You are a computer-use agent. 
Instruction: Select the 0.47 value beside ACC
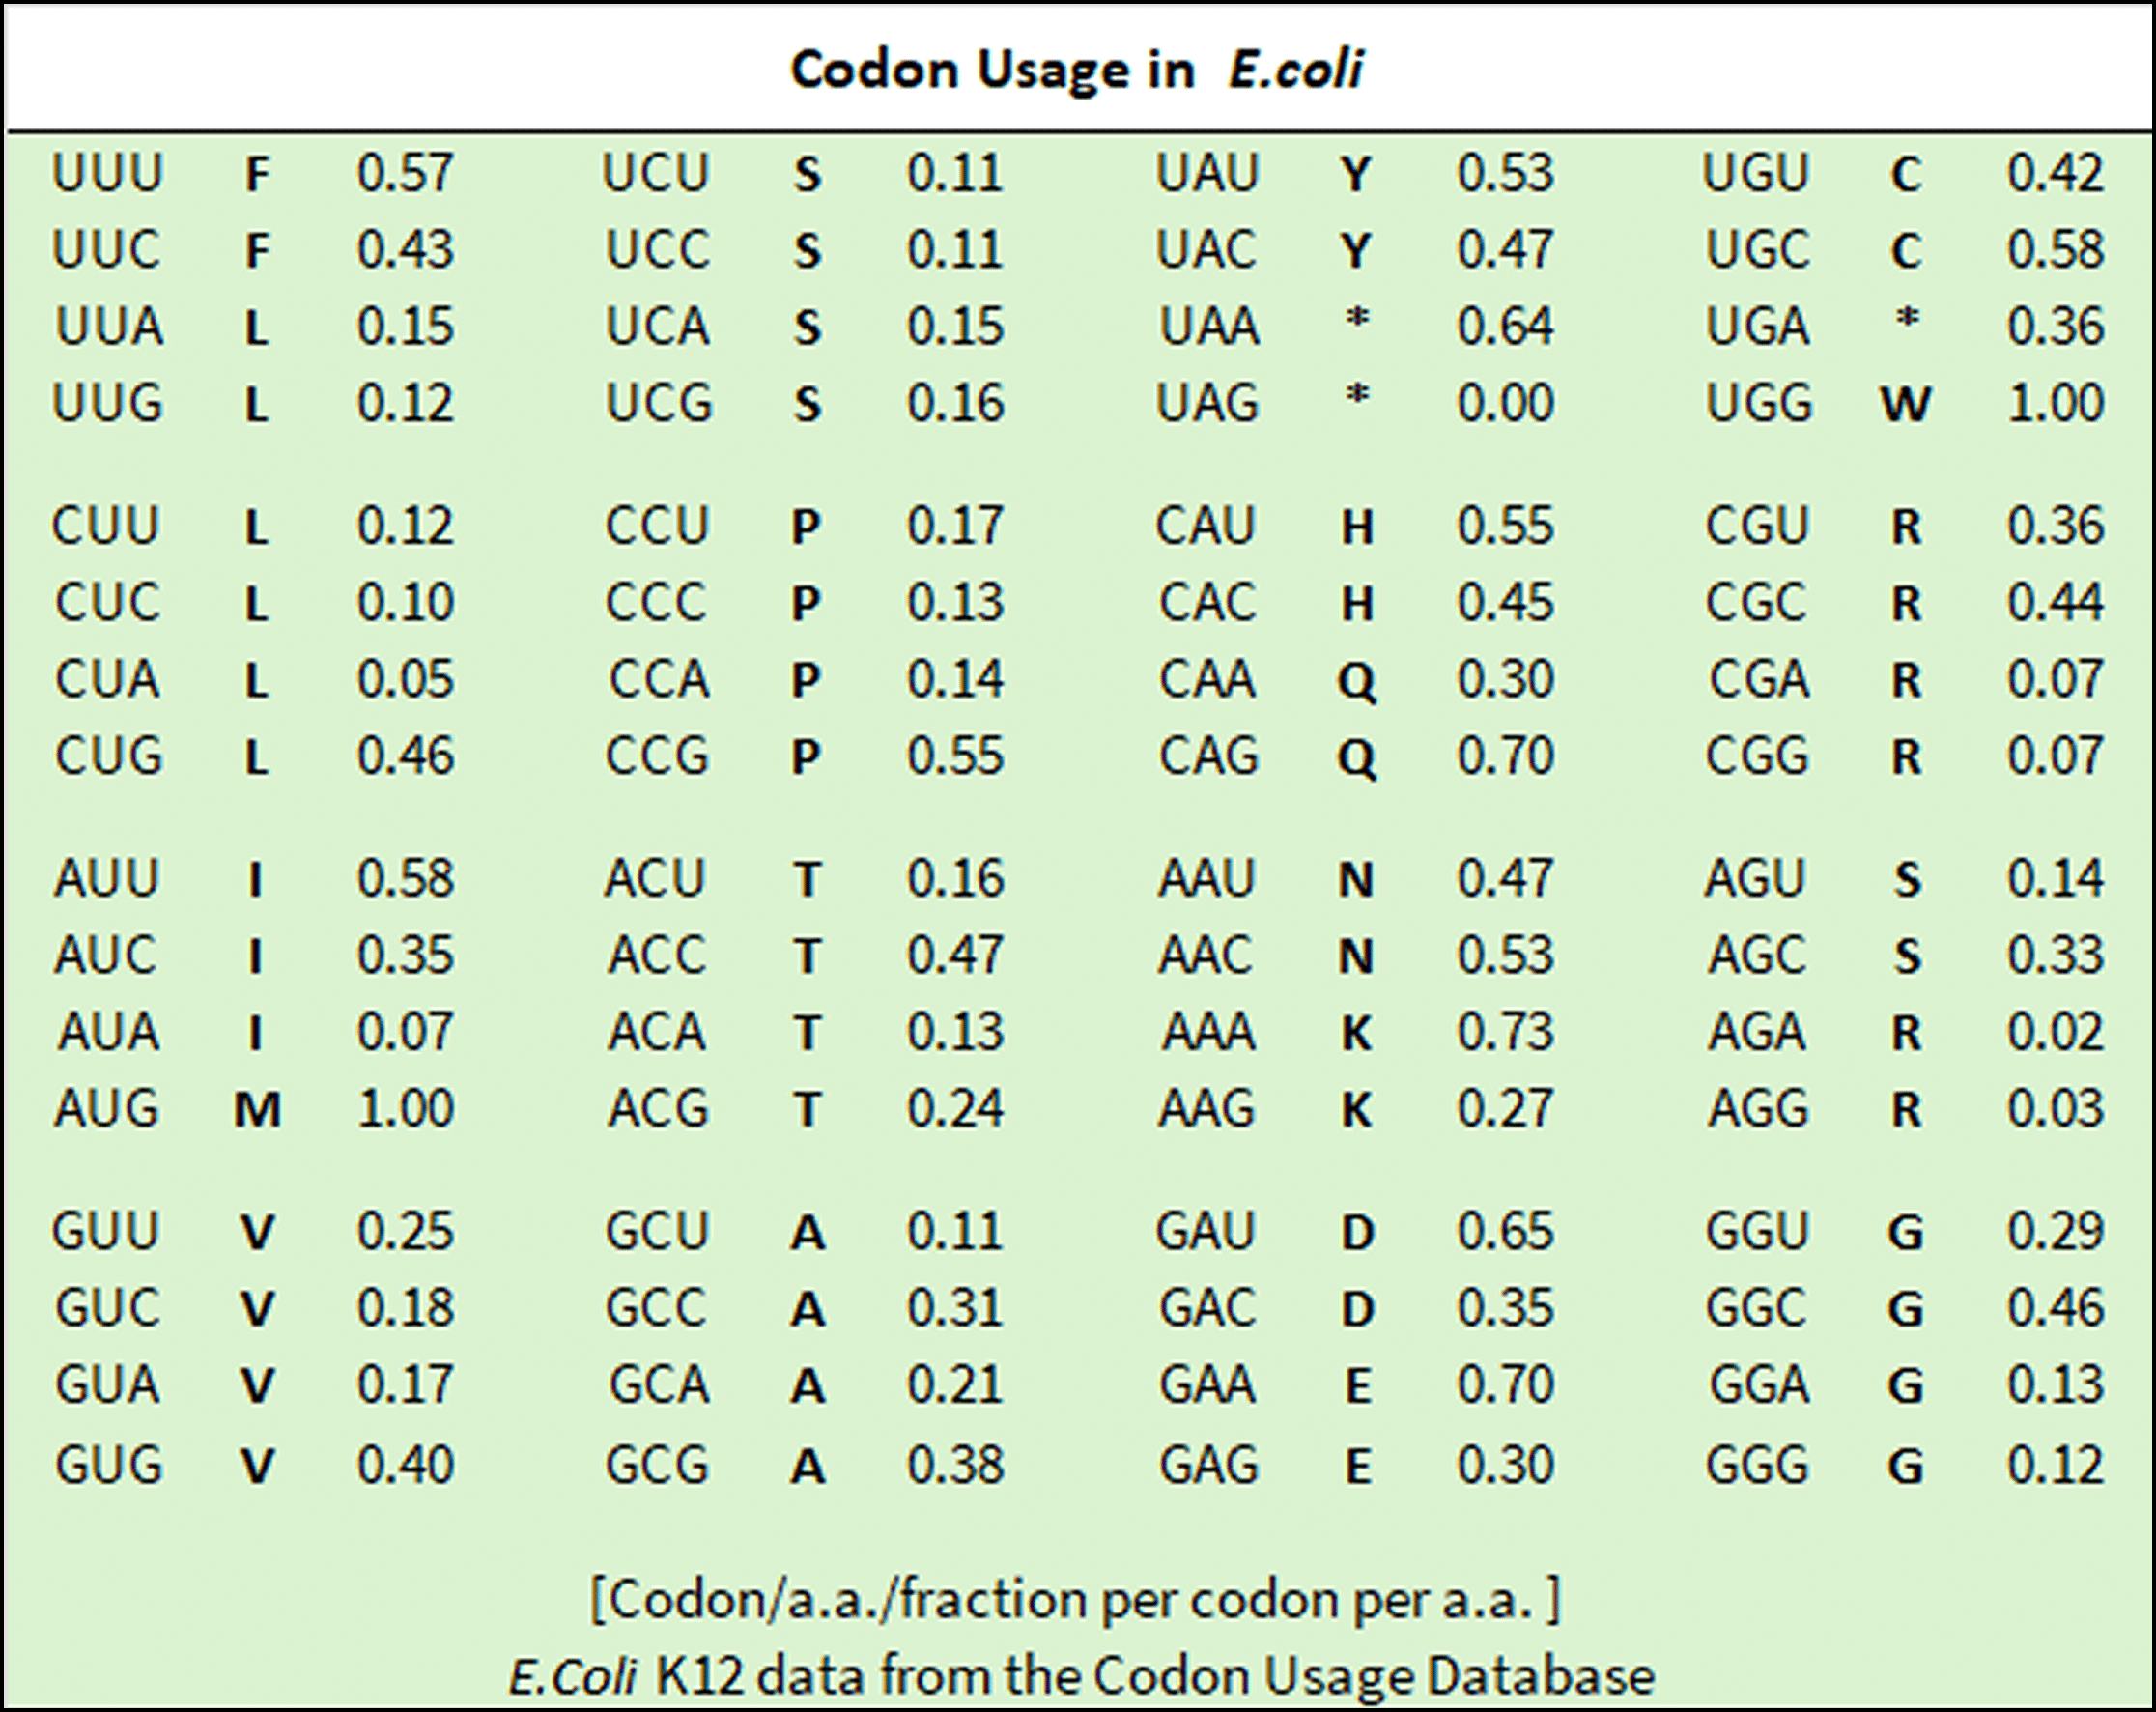(955, 955)
